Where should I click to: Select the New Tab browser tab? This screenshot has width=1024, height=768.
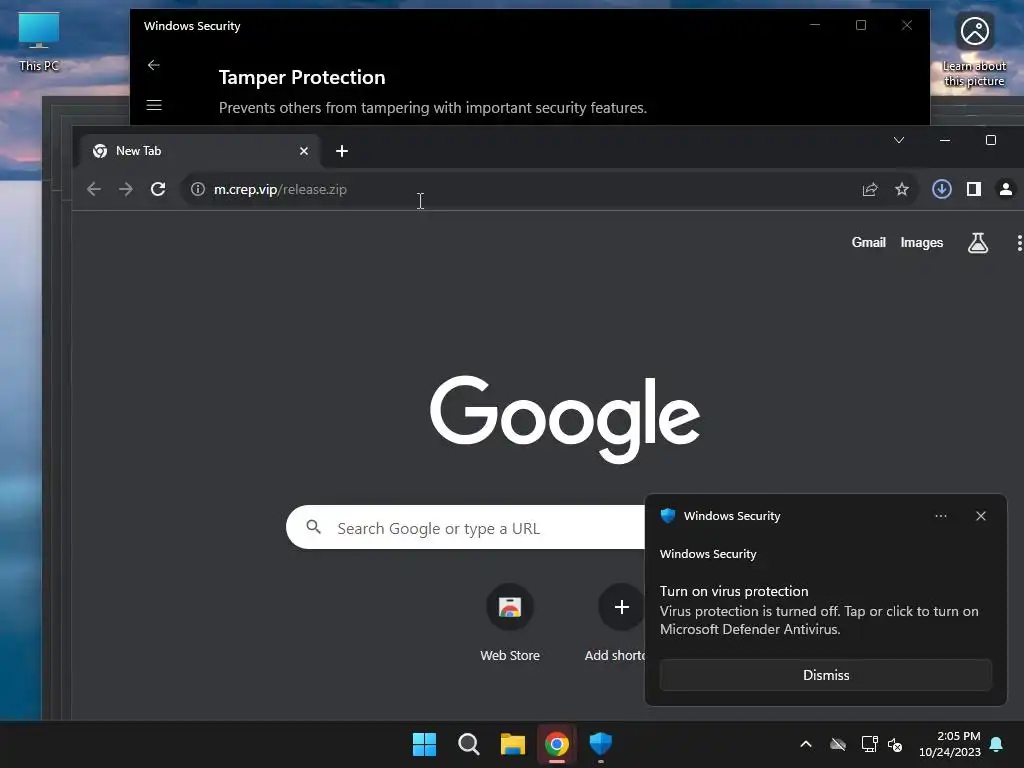(x=199, y=151)
